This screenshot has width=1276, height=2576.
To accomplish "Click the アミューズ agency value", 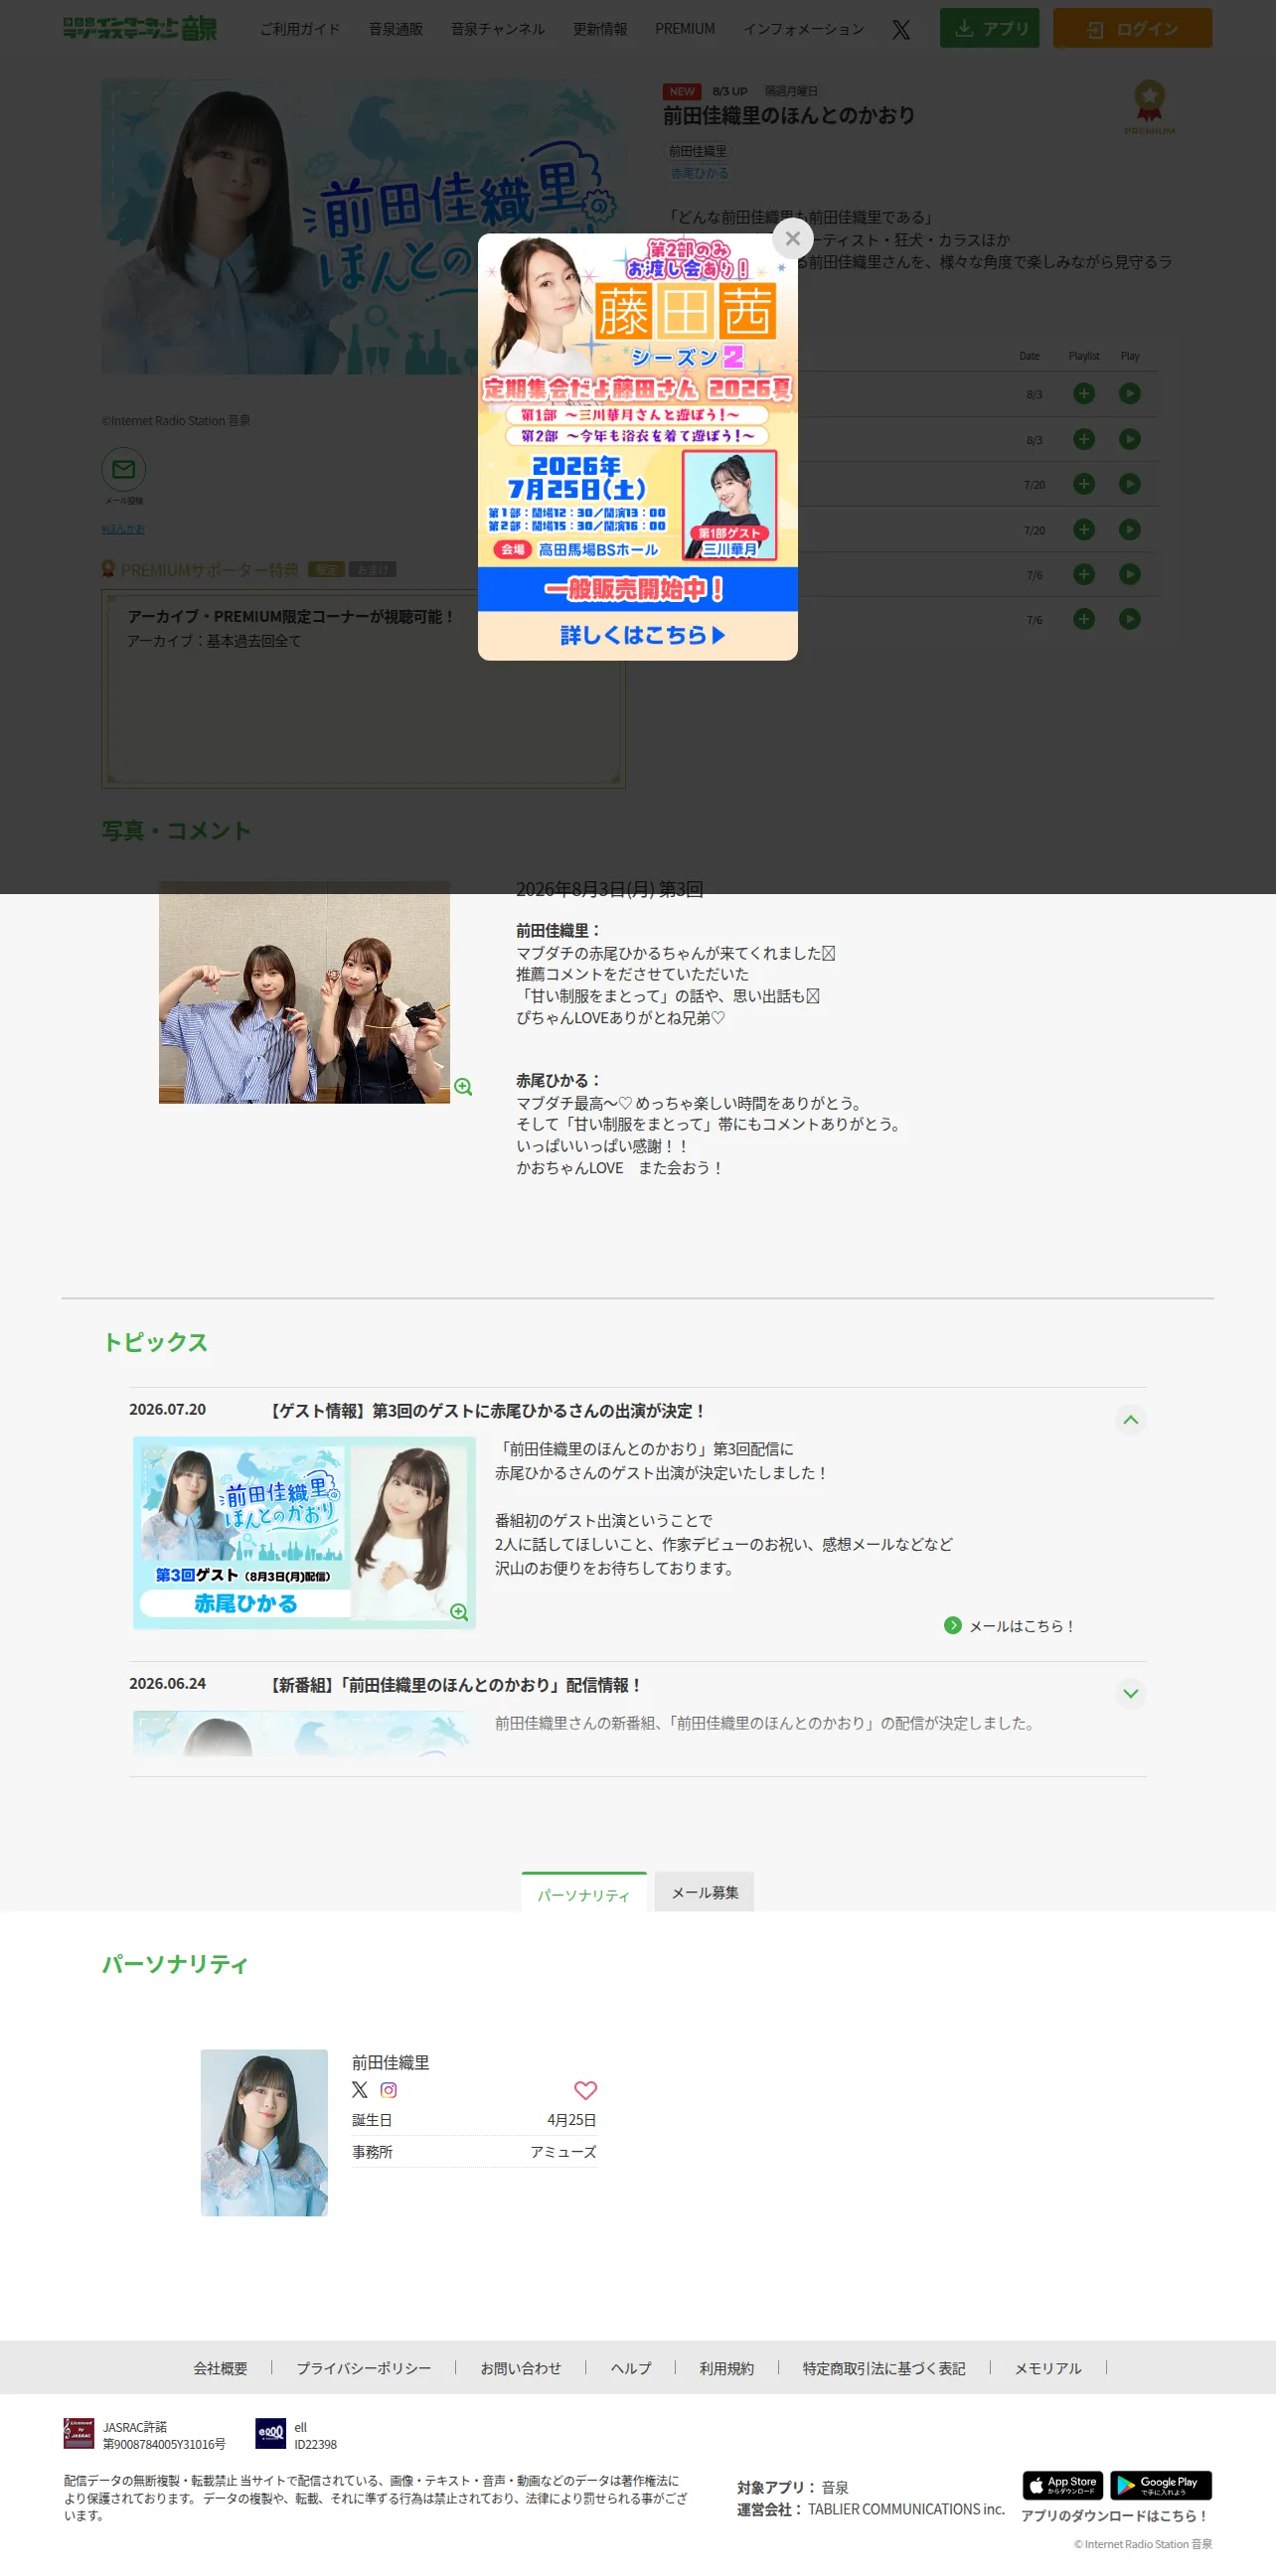I will tap(563, 2152).
